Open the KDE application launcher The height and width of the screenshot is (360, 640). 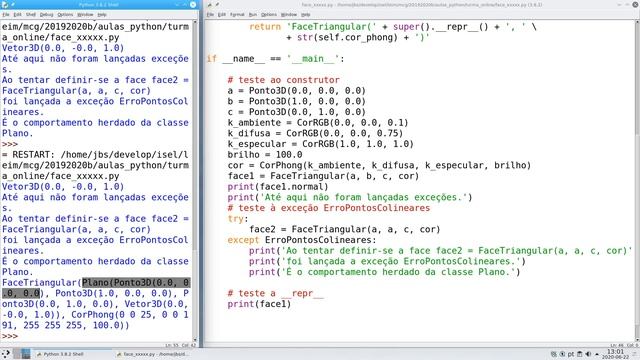[x=6, y=353]
